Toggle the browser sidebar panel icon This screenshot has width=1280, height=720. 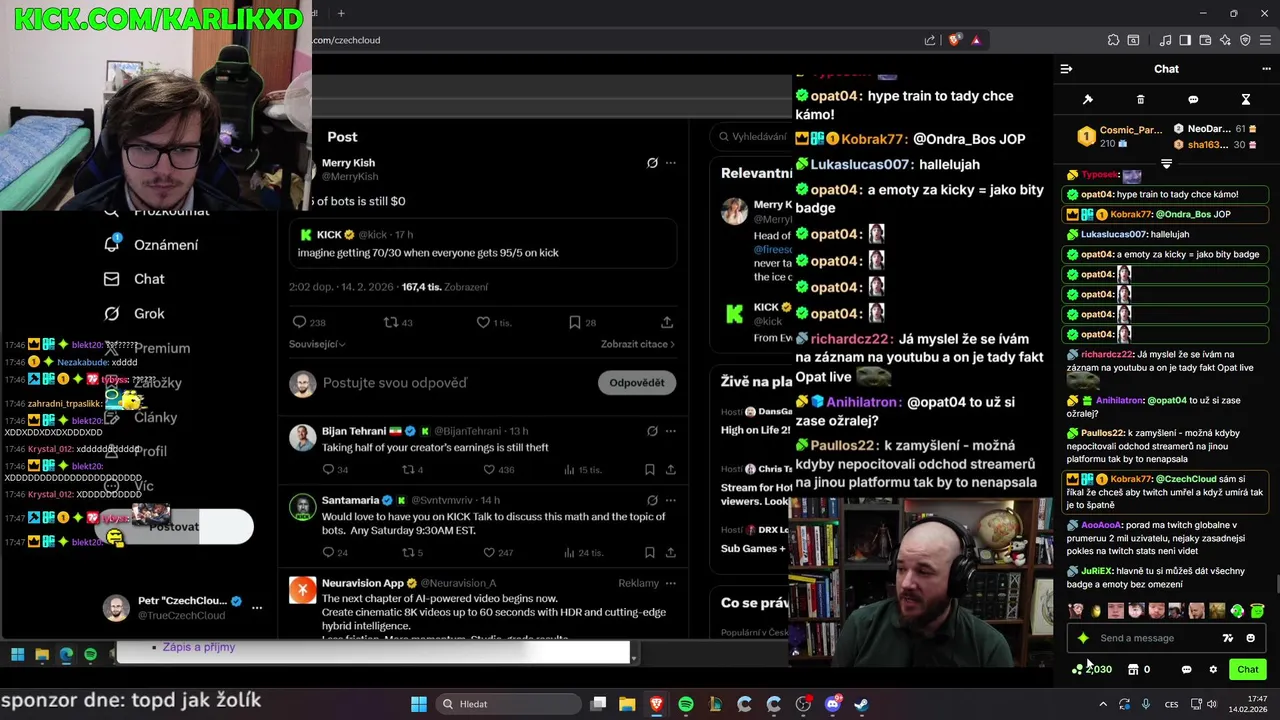(1185, 40)
